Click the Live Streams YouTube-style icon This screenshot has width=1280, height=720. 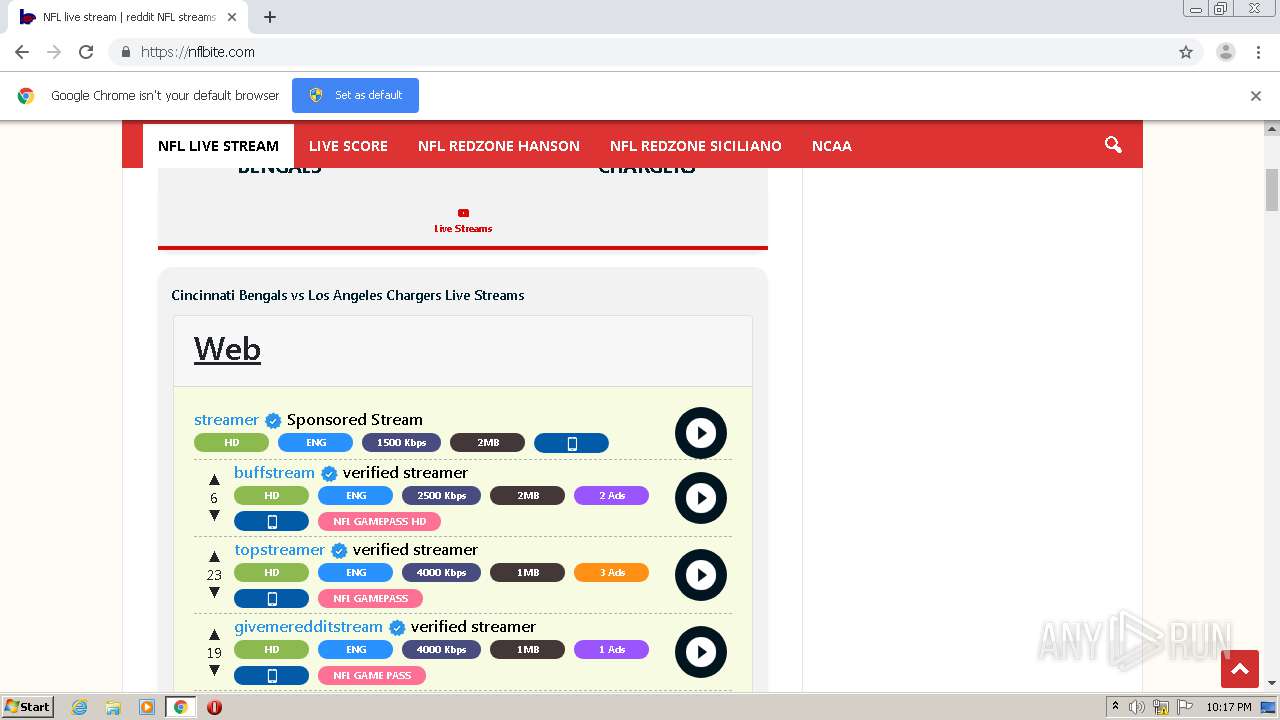coord(463,212)
